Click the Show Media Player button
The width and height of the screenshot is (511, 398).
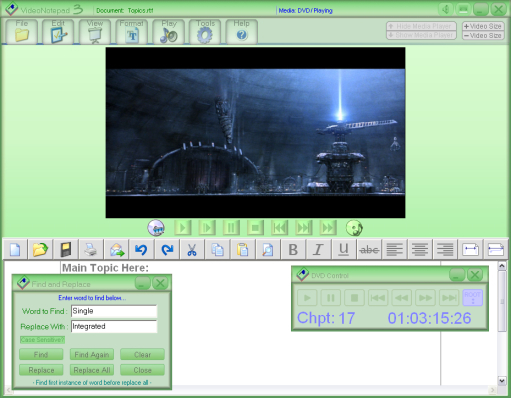(421, 35)
